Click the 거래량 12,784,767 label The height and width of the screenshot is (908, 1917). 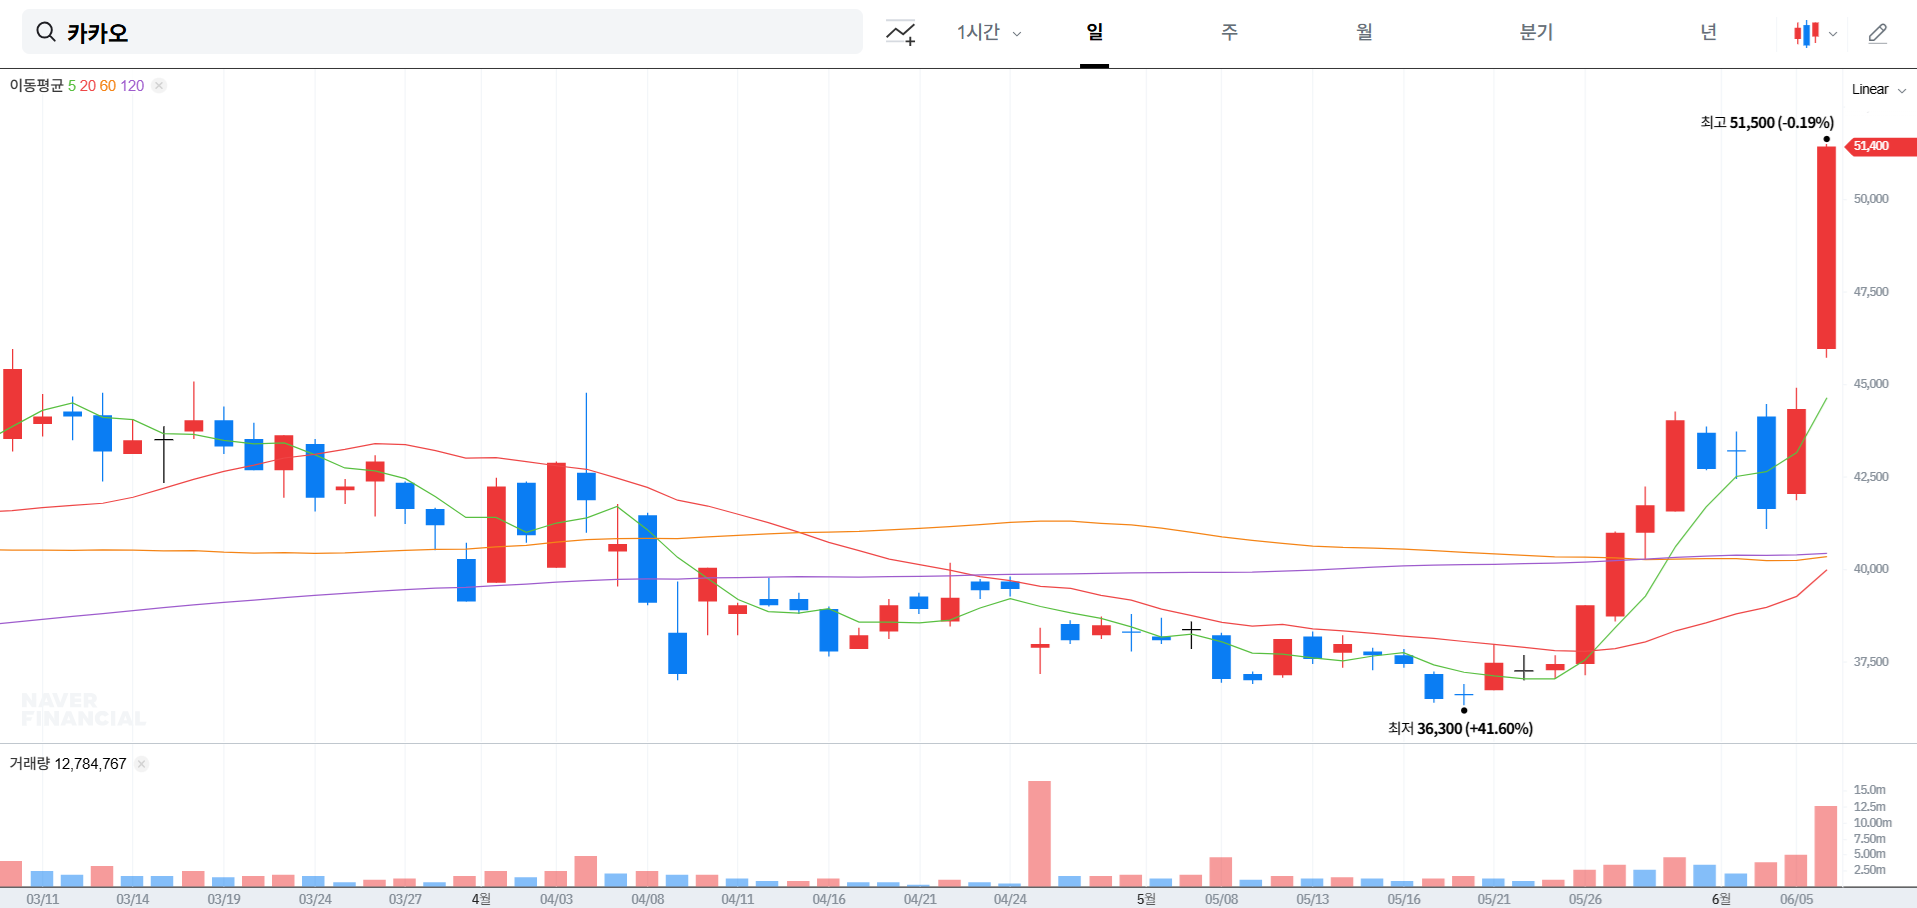(x=68, y=764)
